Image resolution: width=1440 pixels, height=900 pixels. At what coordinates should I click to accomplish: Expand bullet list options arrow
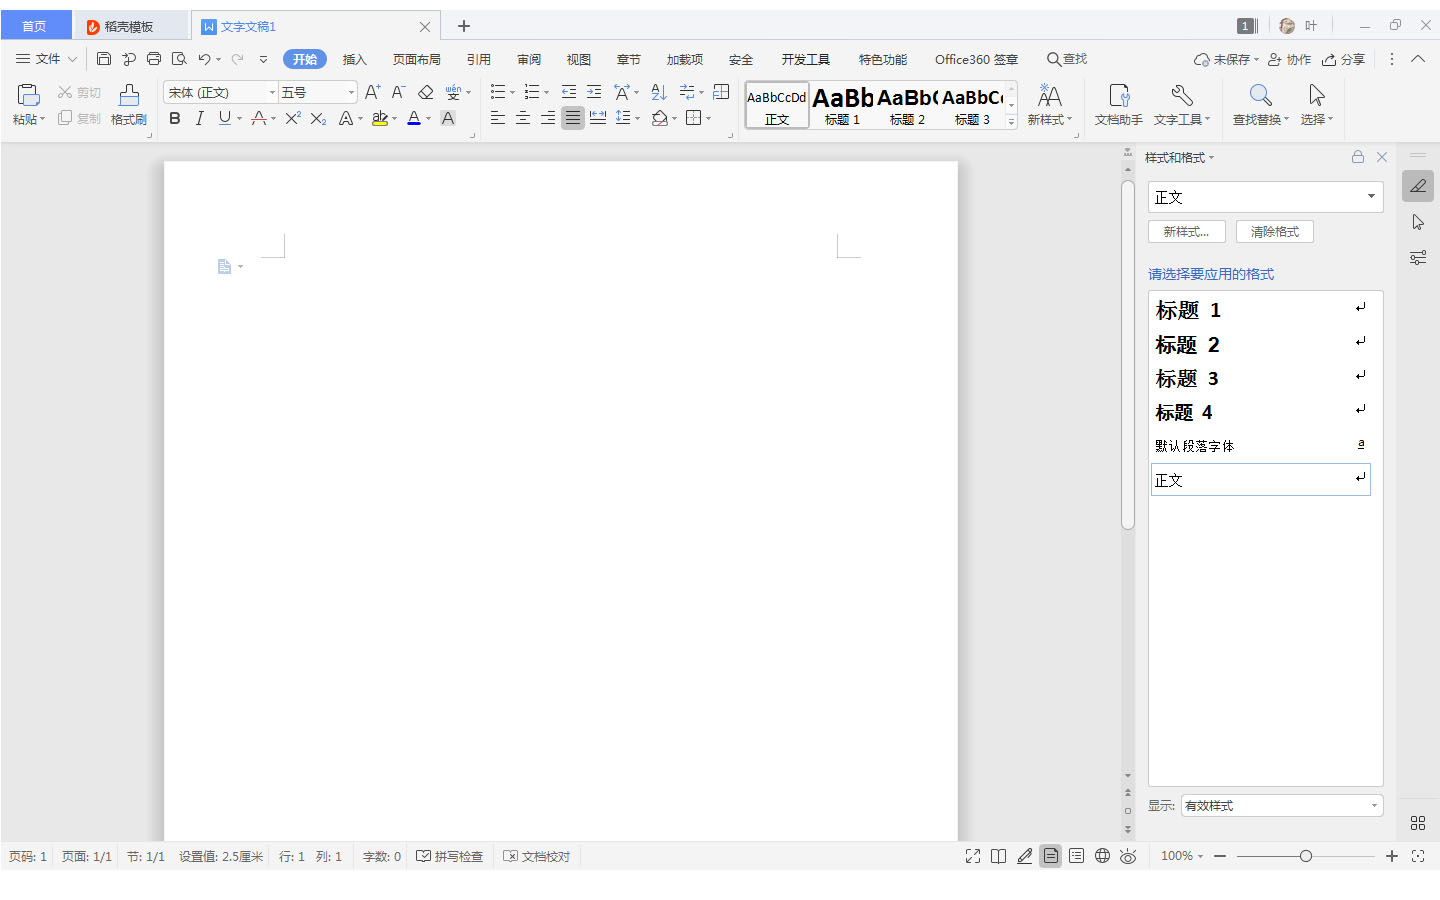coord(512,92)
